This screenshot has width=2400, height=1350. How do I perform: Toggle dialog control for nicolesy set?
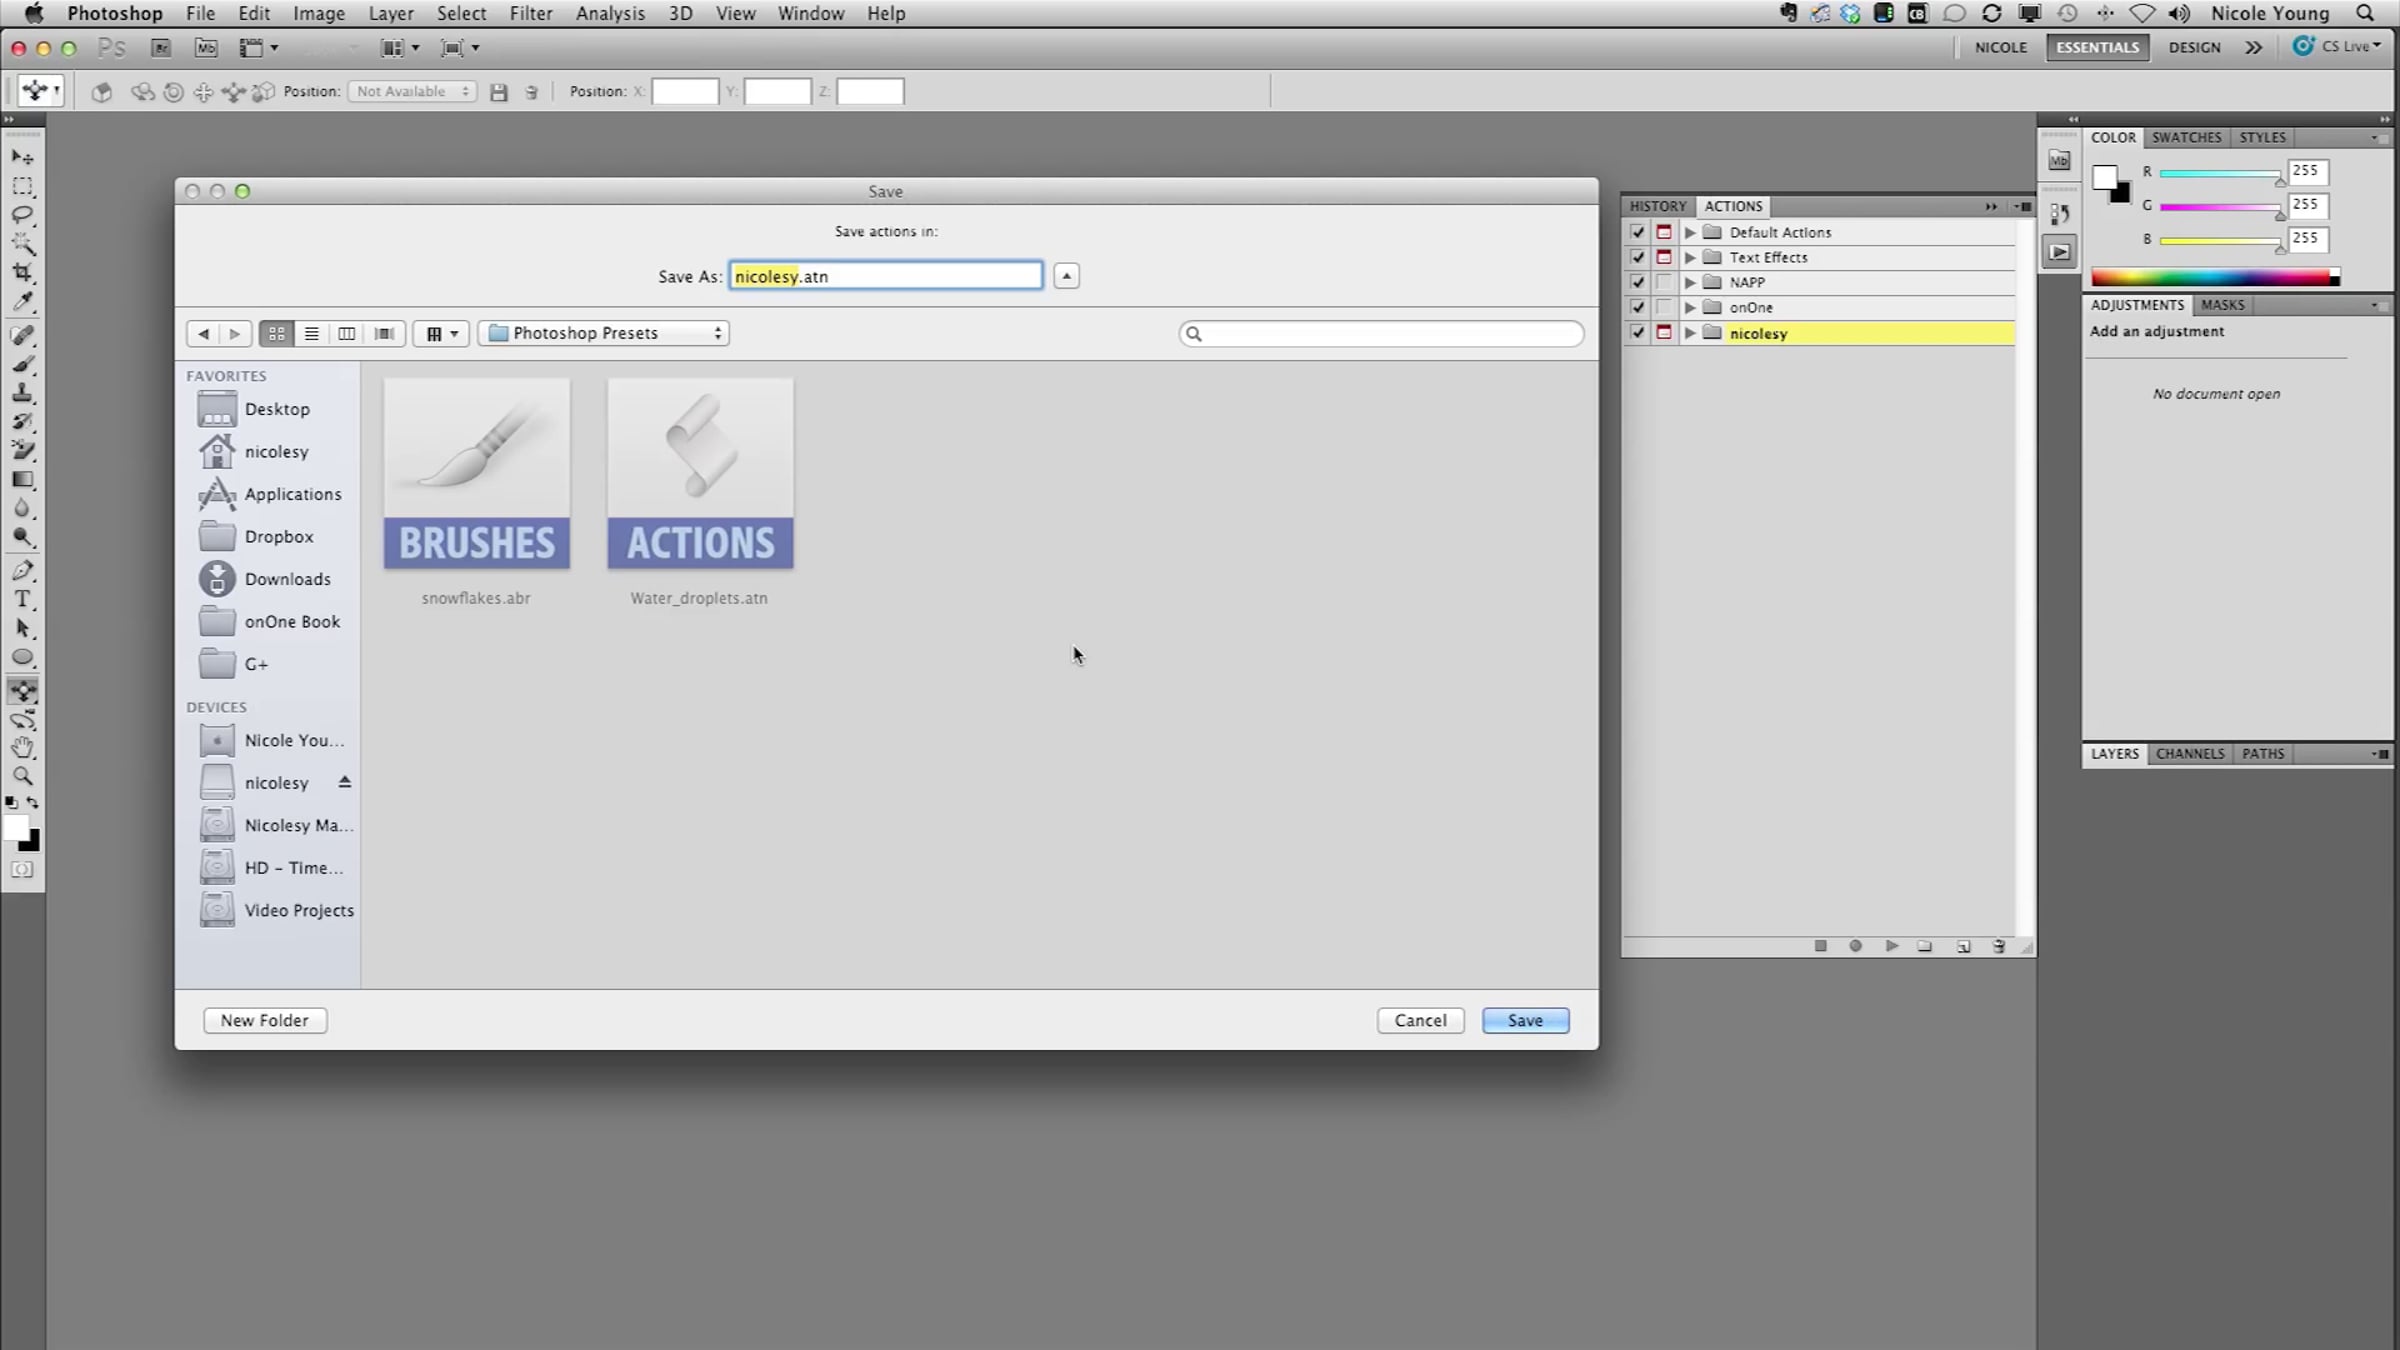click(x=1664, y=333)
